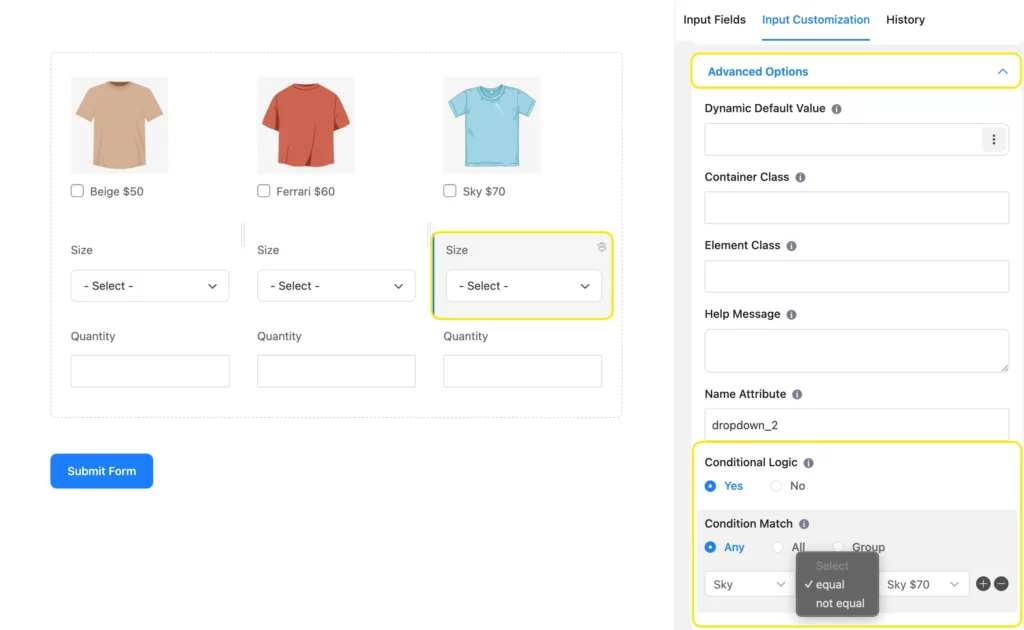Screen dimensions: 1024x630
Task: Show Condition Match info icon
Action: [x=804, y=524]
